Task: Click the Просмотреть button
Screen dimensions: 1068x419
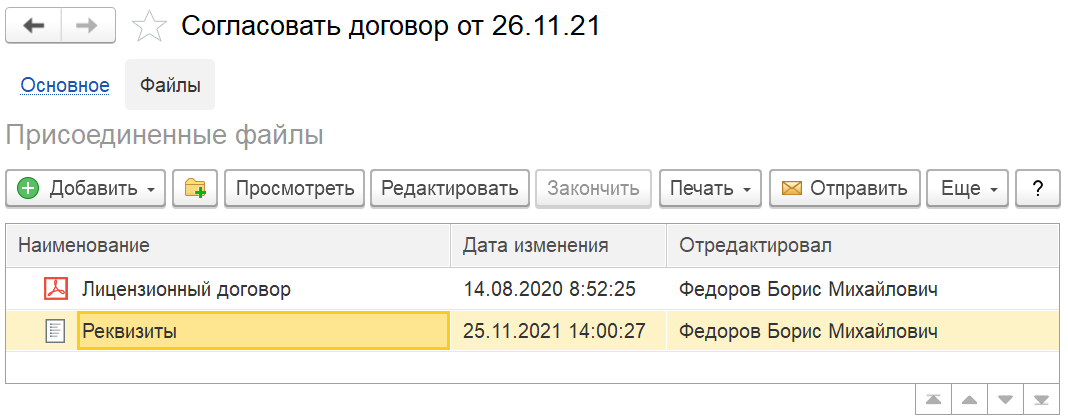Action: [294, 189]
